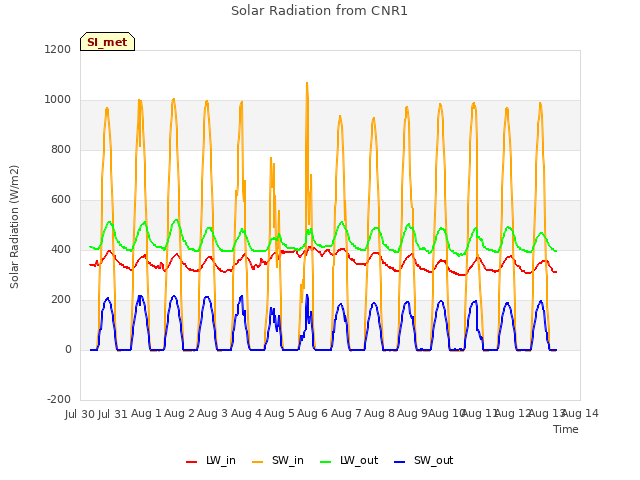Click the 200 y-axis tick label
Viewport: 640px width, 480px height.
[x=61, y=299]
